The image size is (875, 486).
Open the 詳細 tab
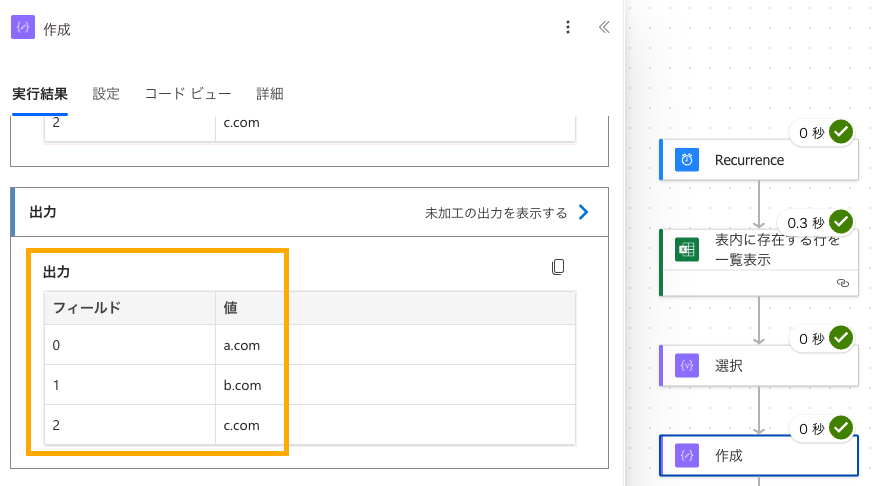coord(270,94)
